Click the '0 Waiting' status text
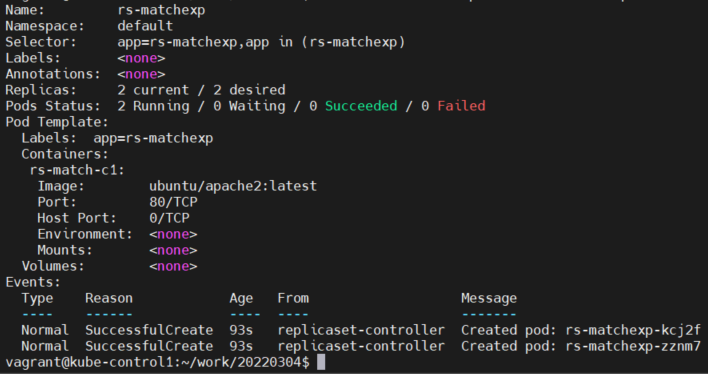708x374 pixels. pyautogui.click(x=249, y=106)
